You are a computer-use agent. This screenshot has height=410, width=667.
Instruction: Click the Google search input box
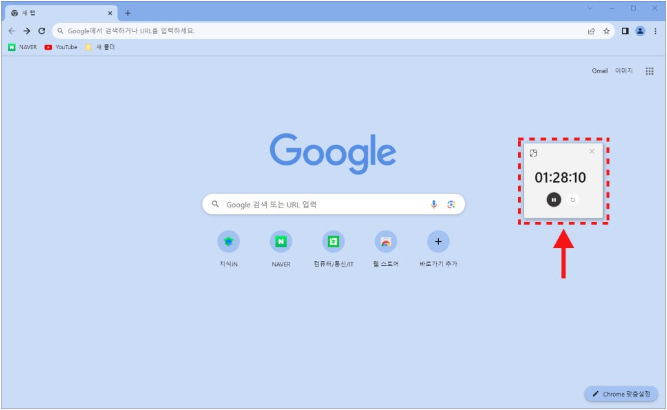coord(320,204)
